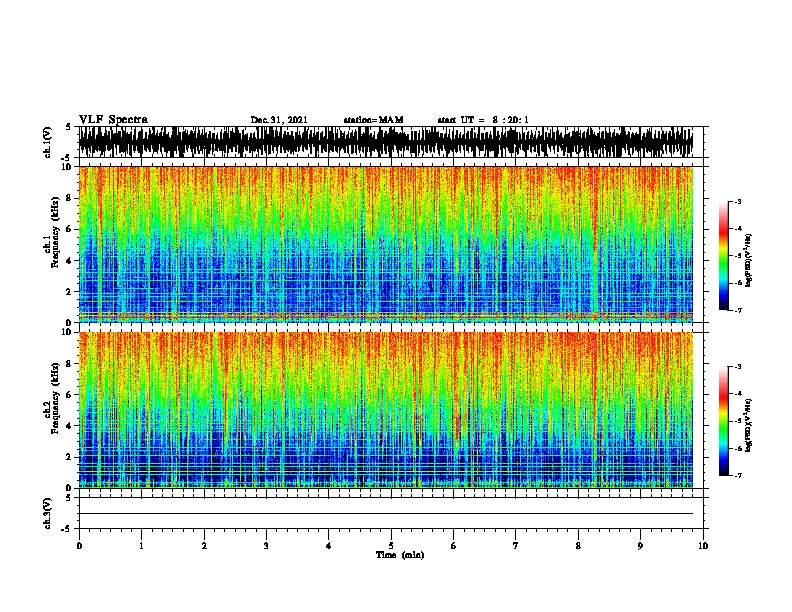The height and width of the screenshot is (612, 792).
Task: Click the ch.1 colorbar log(PSD) unit label
Action: coord(749,261)
